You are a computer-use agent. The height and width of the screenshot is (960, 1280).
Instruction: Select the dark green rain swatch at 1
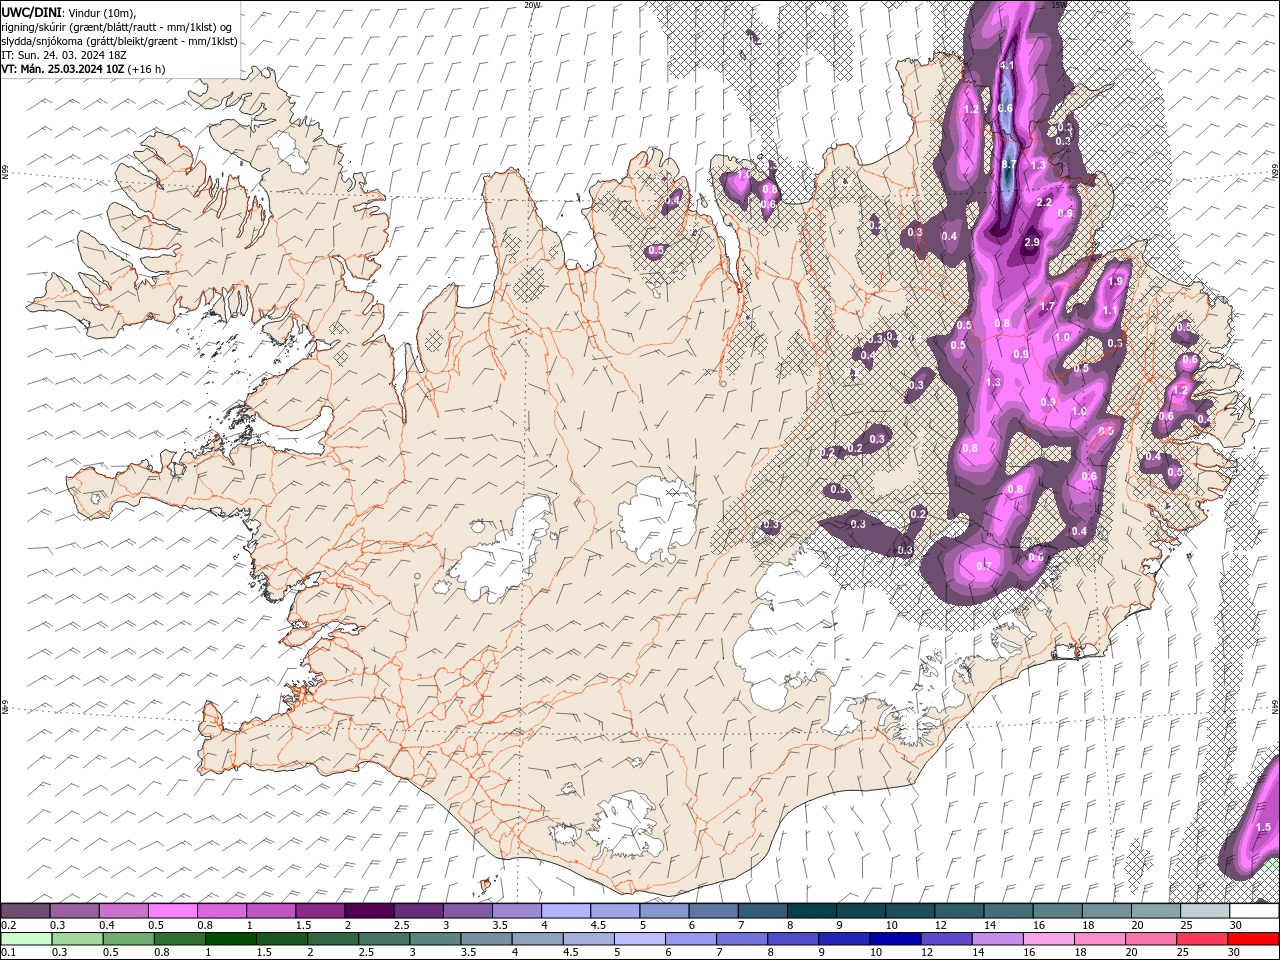(231, 939)
